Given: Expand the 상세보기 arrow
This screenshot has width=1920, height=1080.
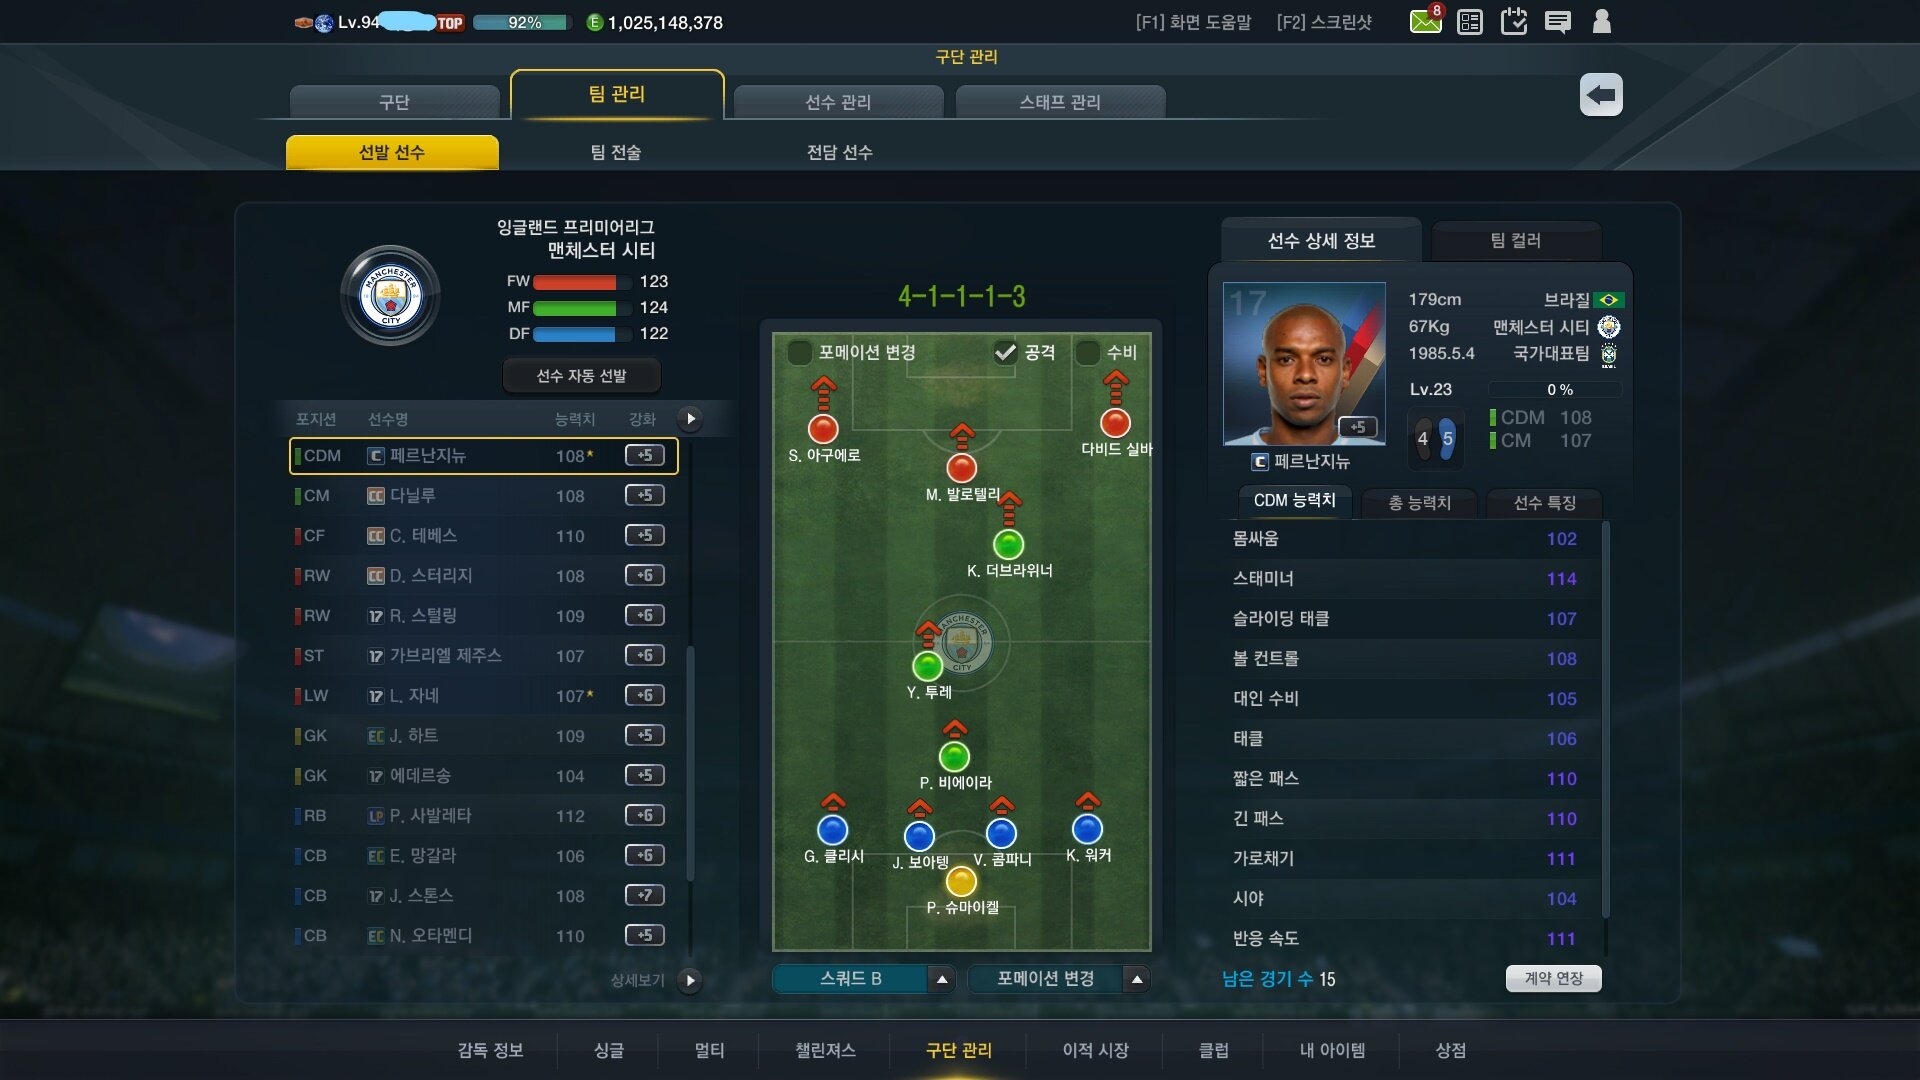Looking at the screenshot, I should point(689,980).
